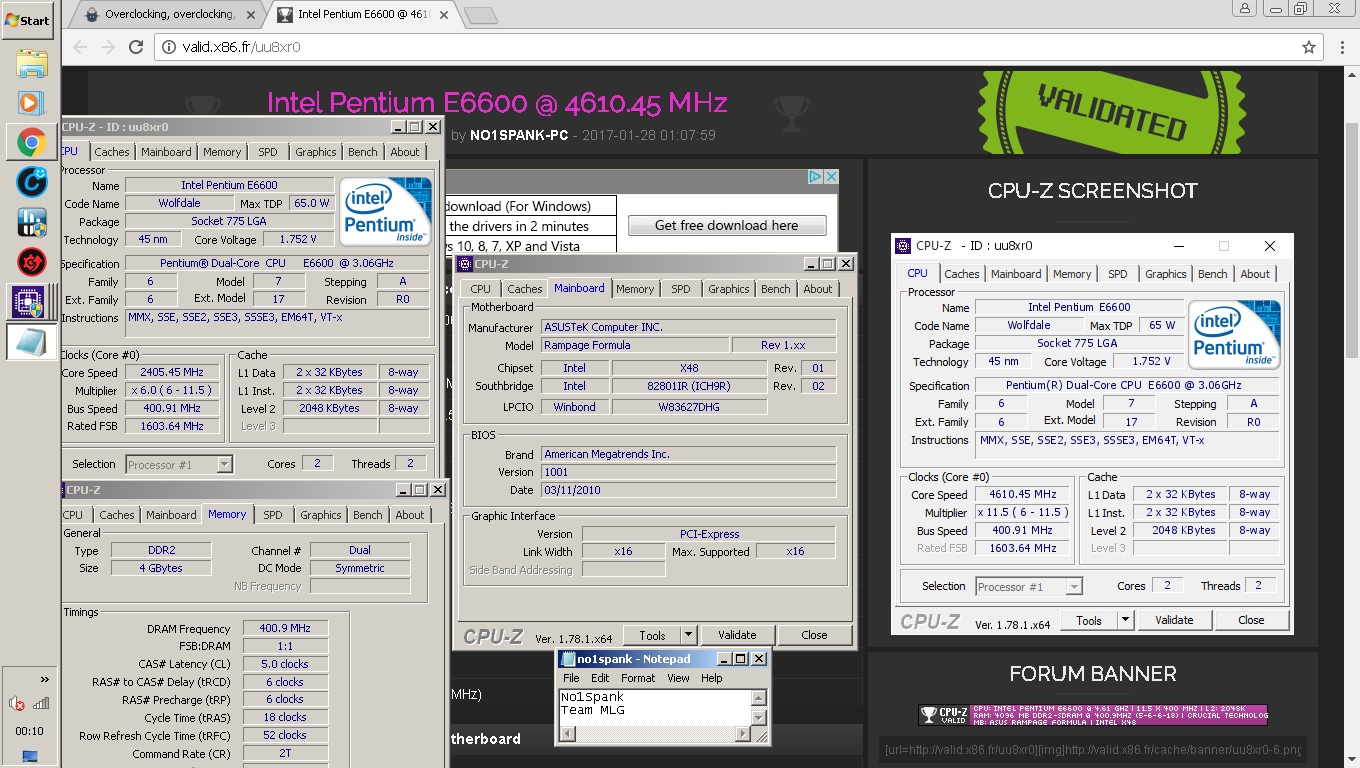
Task: Switch to Notepad taskbar icon
Action: pyautogui.click(x=31, y=341)
